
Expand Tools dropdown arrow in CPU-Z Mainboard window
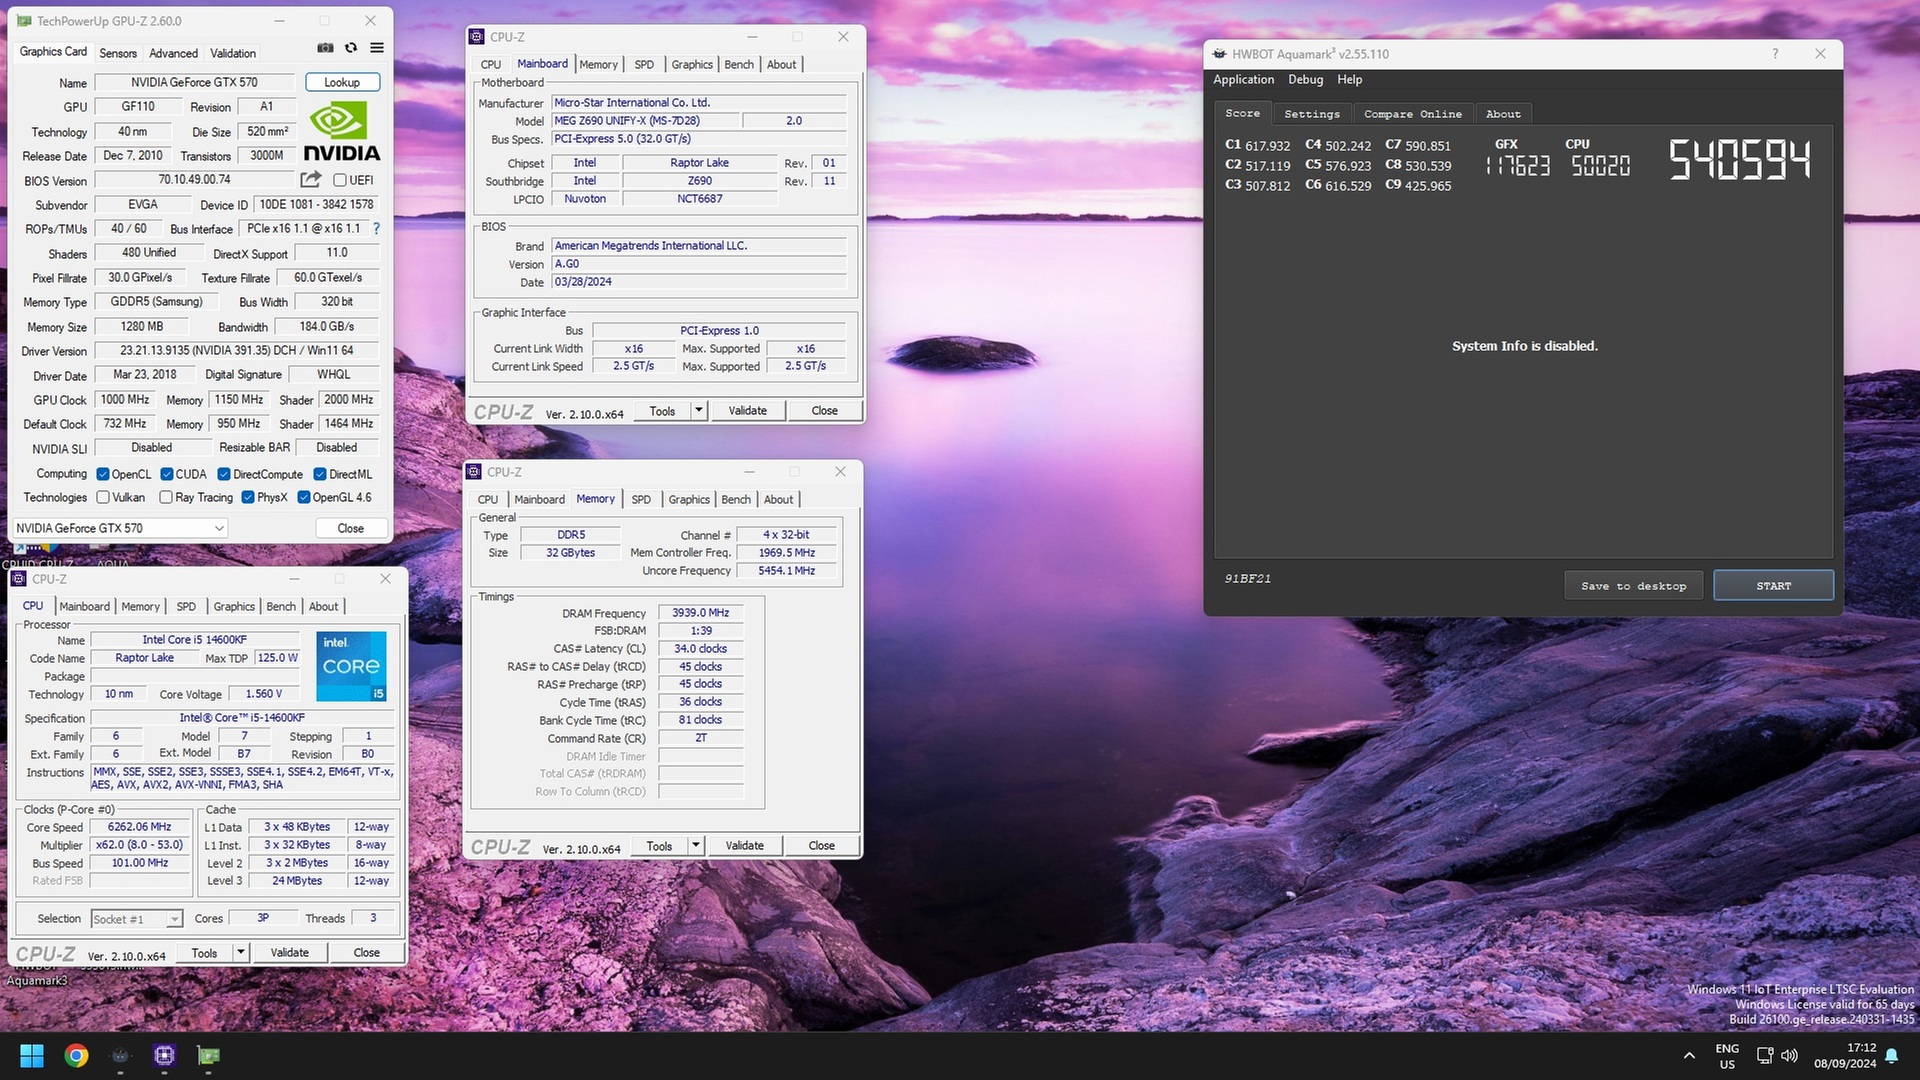coord(698,411)
